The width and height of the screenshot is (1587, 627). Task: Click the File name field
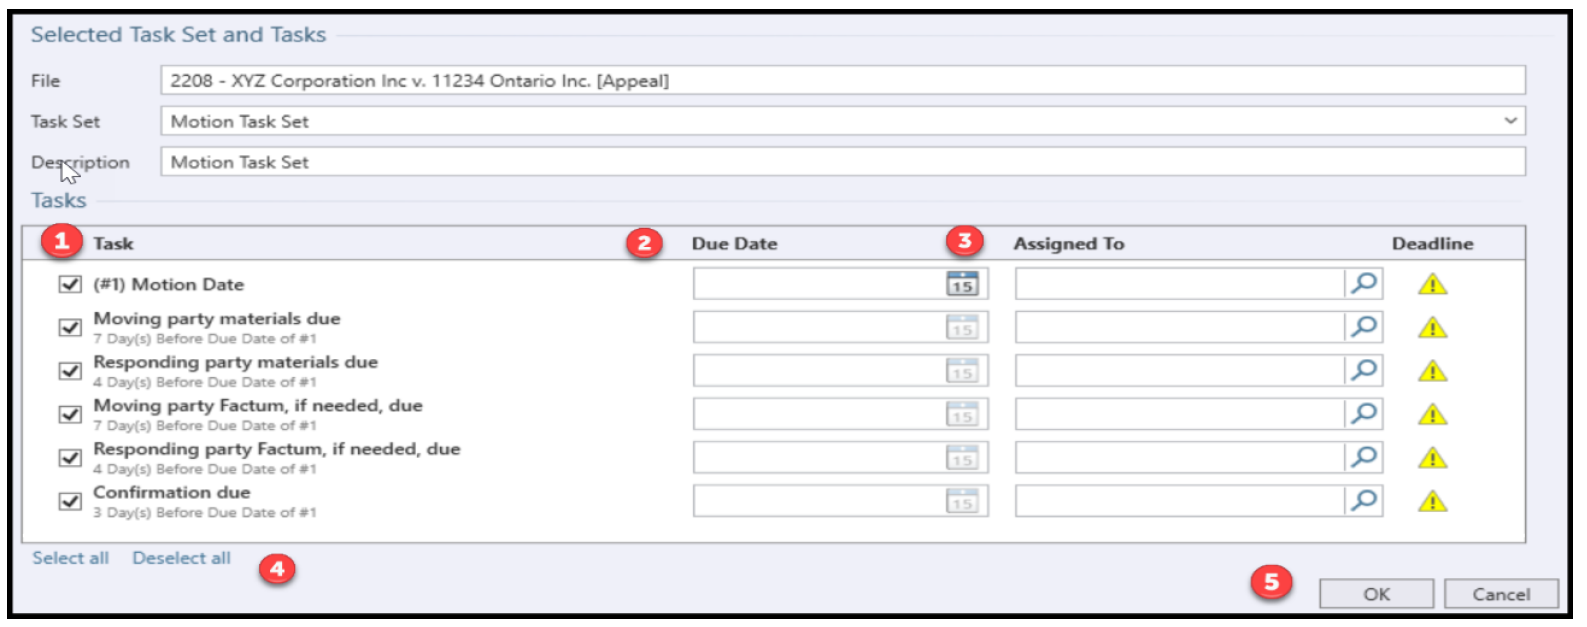843,81
